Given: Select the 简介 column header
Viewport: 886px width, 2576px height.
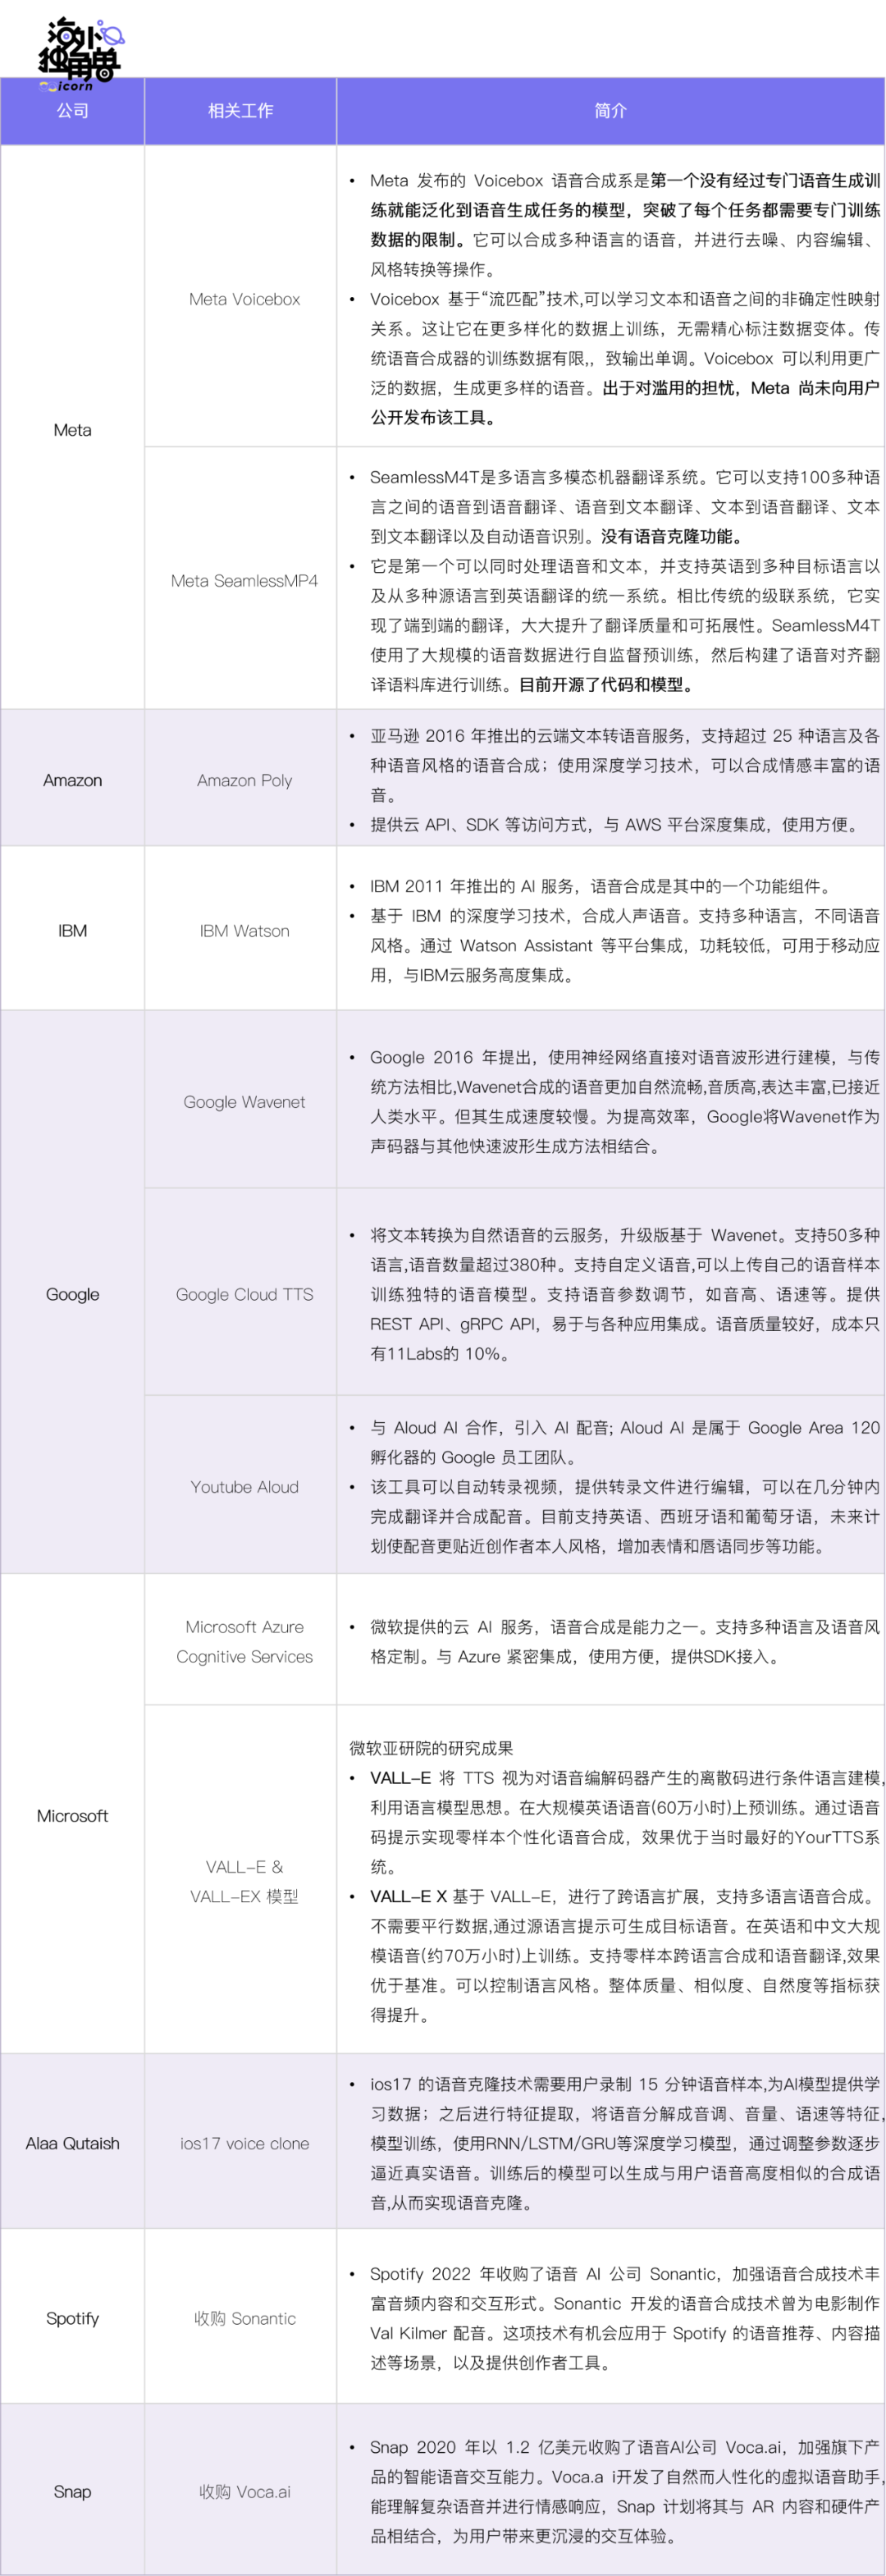Looking at the screenshot, I should (611, 111).
